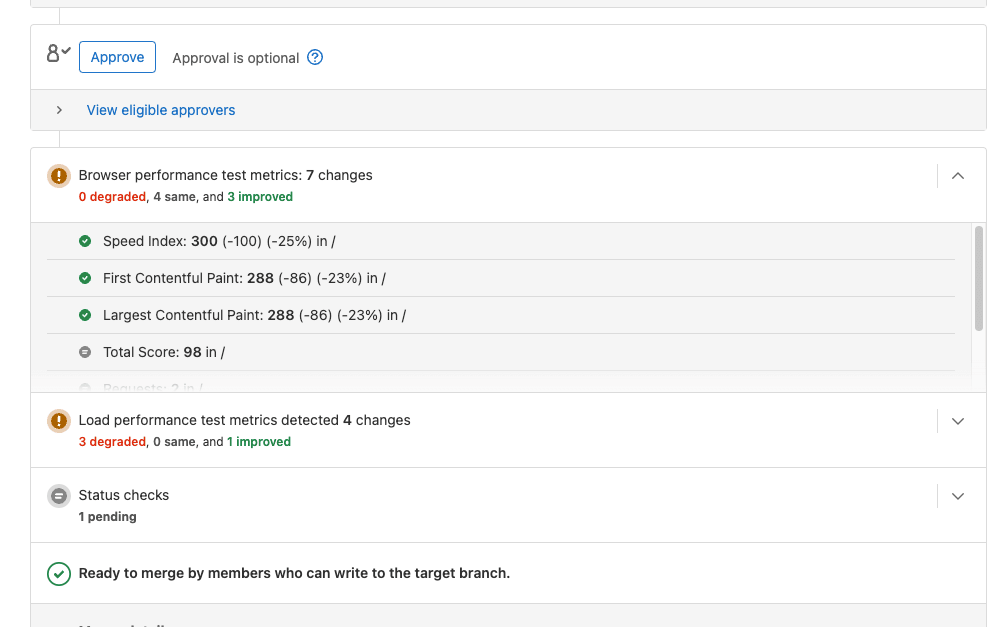The height and width of the screenshot is (627, 1006).
Task: Click the warning icon on Browser performance metrics
Action: click(58, 175)
